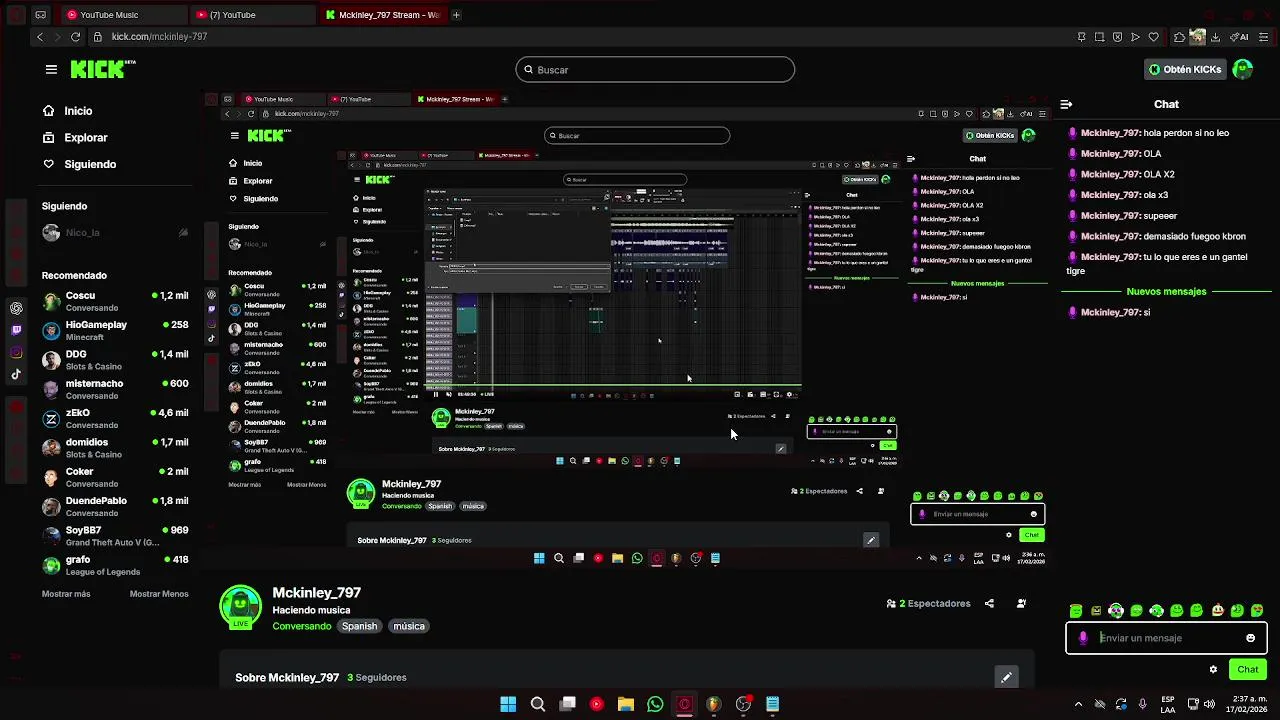Open followed channel Nico_la

tap(115, 232)
